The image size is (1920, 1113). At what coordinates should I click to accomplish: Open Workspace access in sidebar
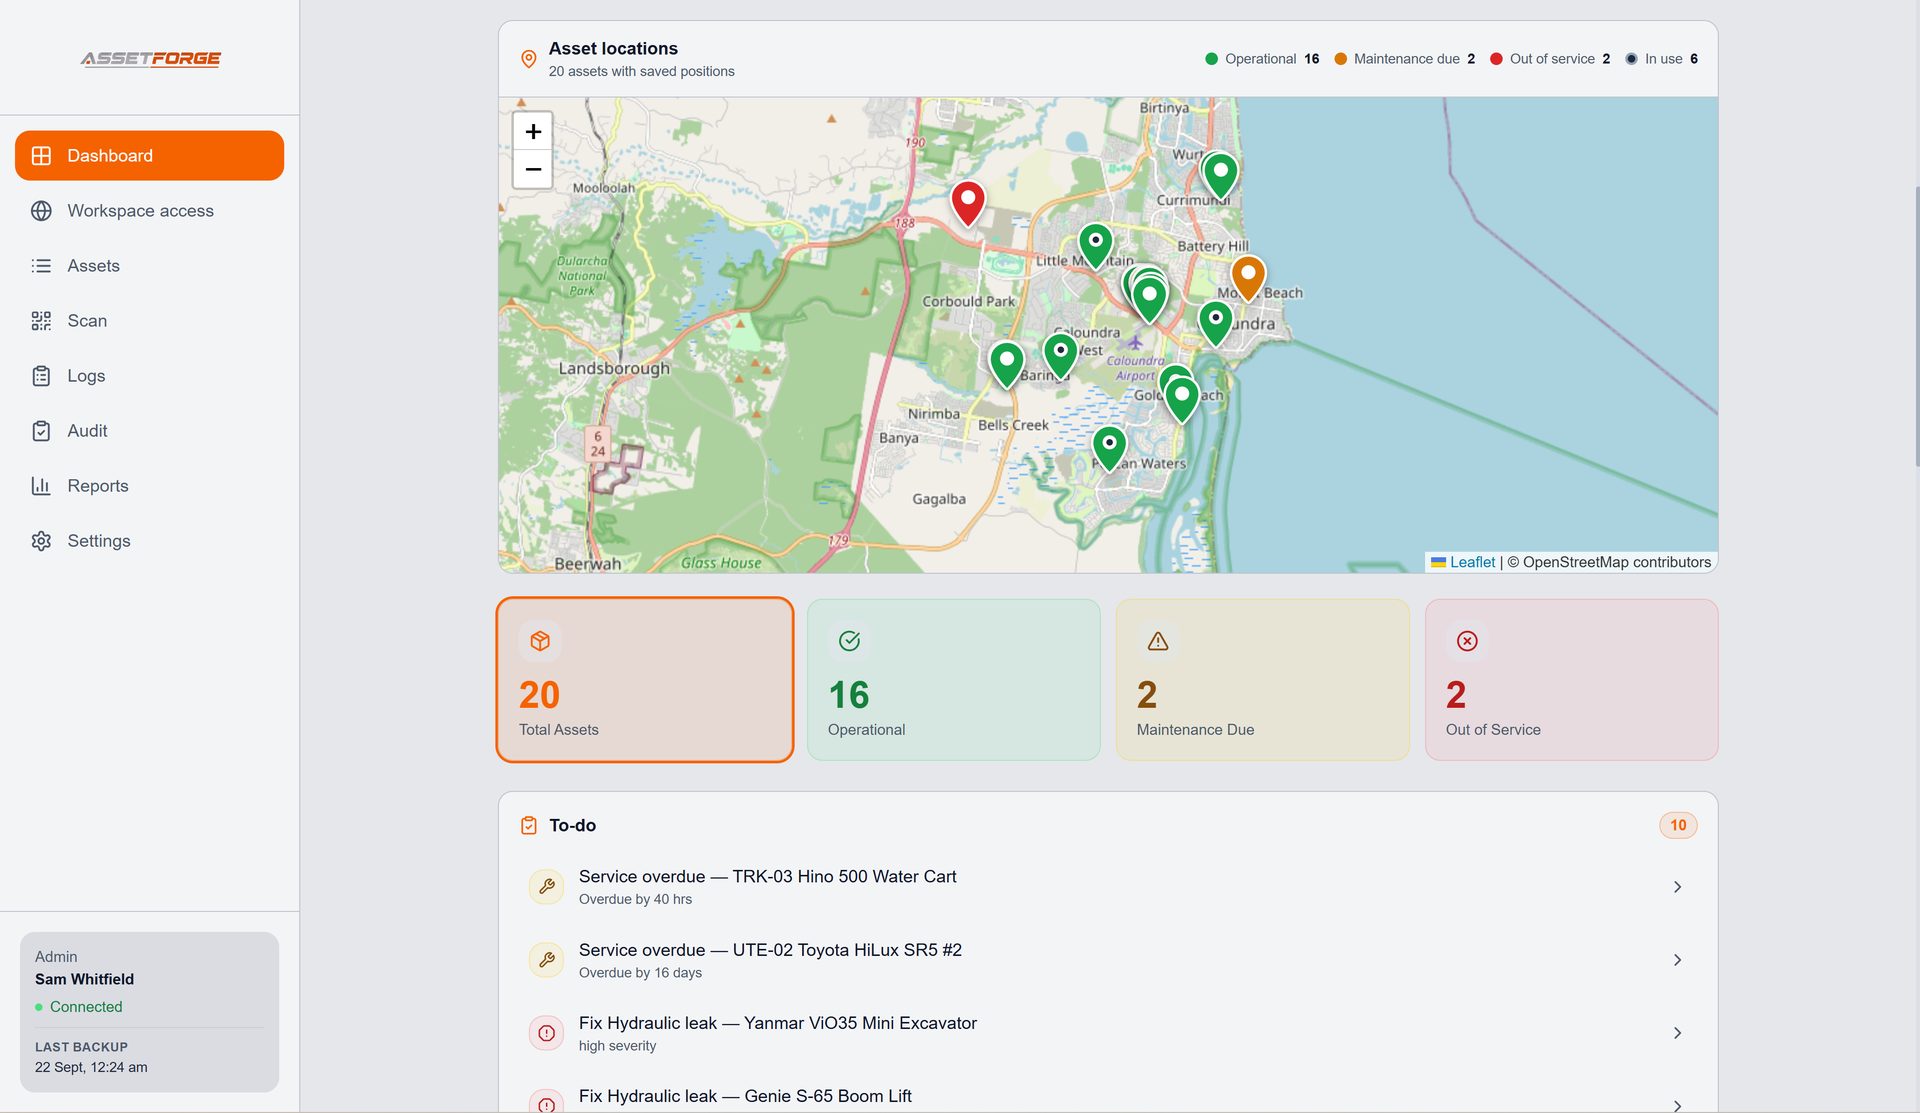pyautogui.click(x=149, y=210)
